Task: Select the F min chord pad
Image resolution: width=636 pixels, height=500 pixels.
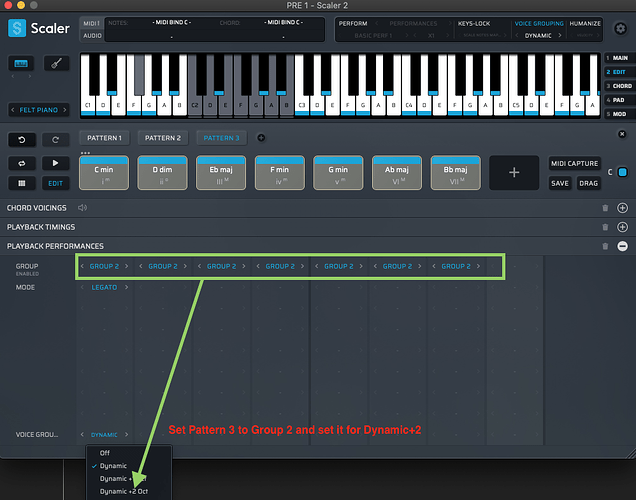Action: 280,173
